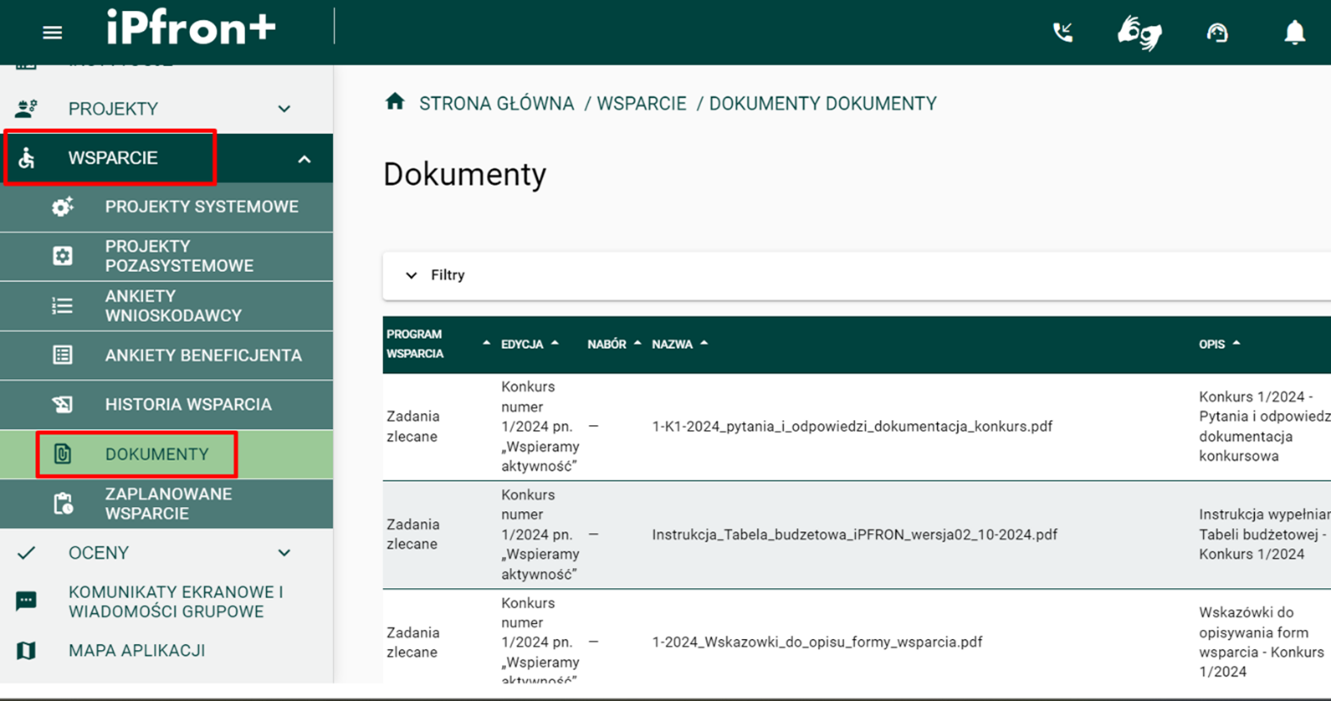The height and width of the screenshot is (701, 1331).
Task: Click the Ankiety beneficjenta icon
Action: (62, 355)
